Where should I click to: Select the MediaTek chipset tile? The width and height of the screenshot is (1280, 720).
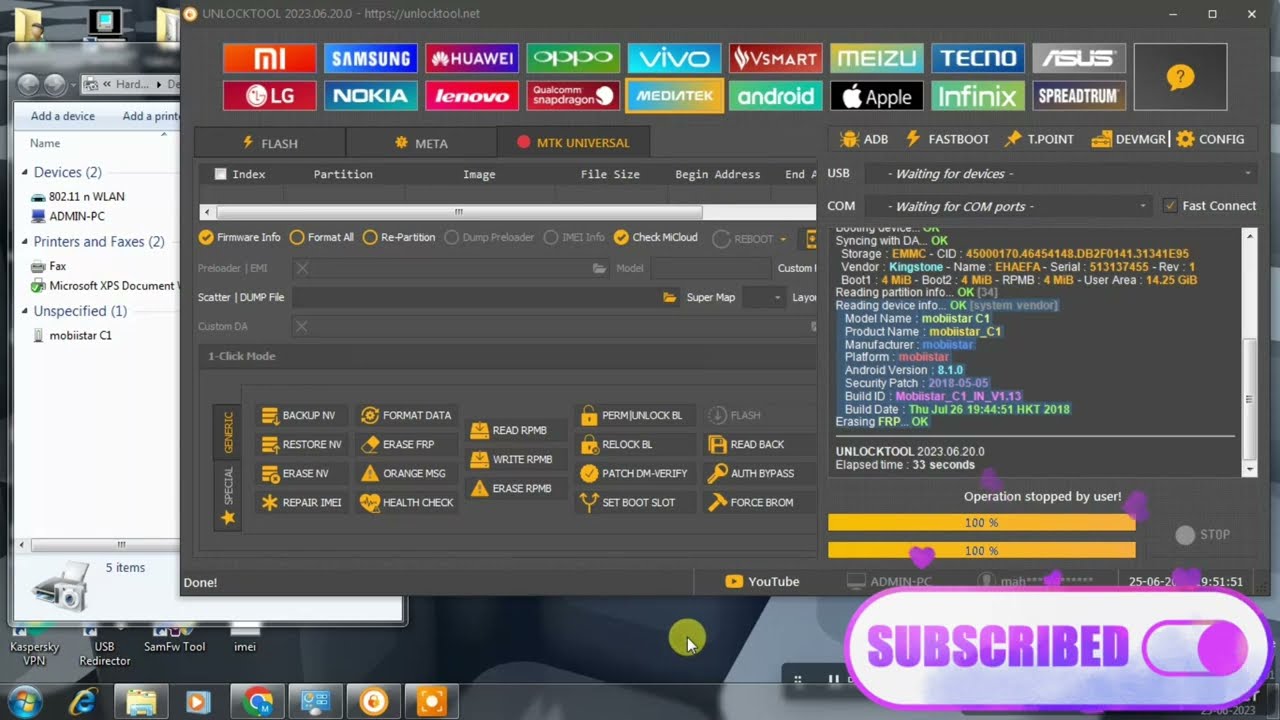(x=674, y=96)
